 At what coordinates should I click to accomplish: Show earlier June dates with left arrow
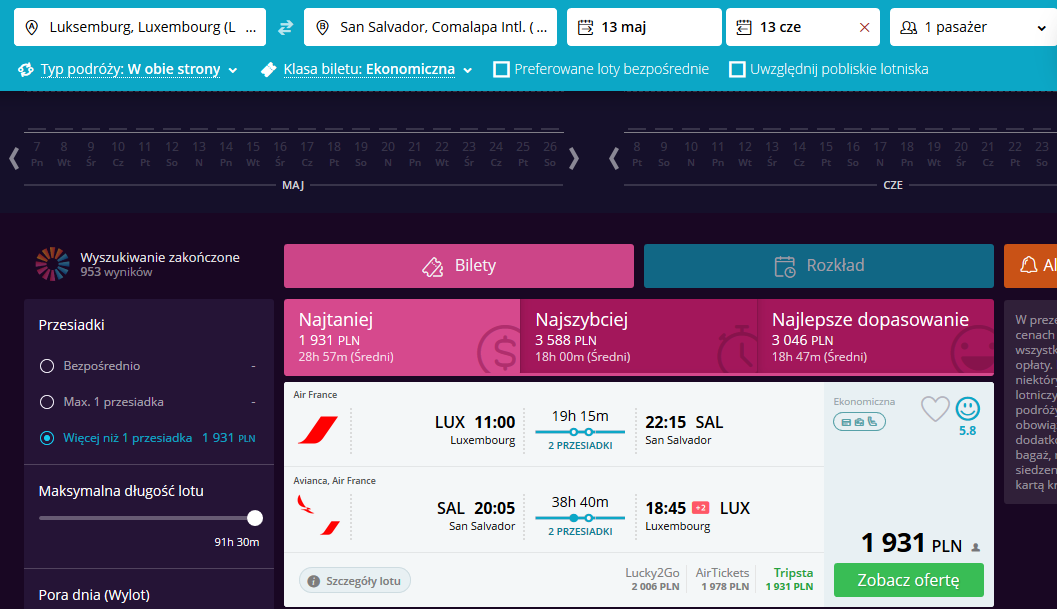tap(613, 158)
